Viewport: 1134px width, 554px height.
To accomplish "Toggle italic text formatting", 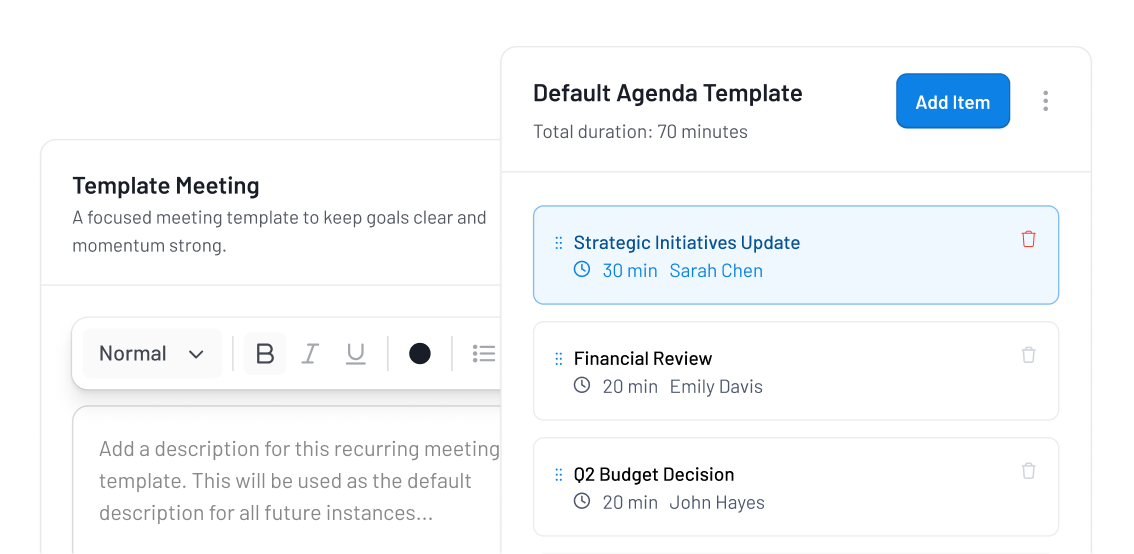I will (310, 354).
